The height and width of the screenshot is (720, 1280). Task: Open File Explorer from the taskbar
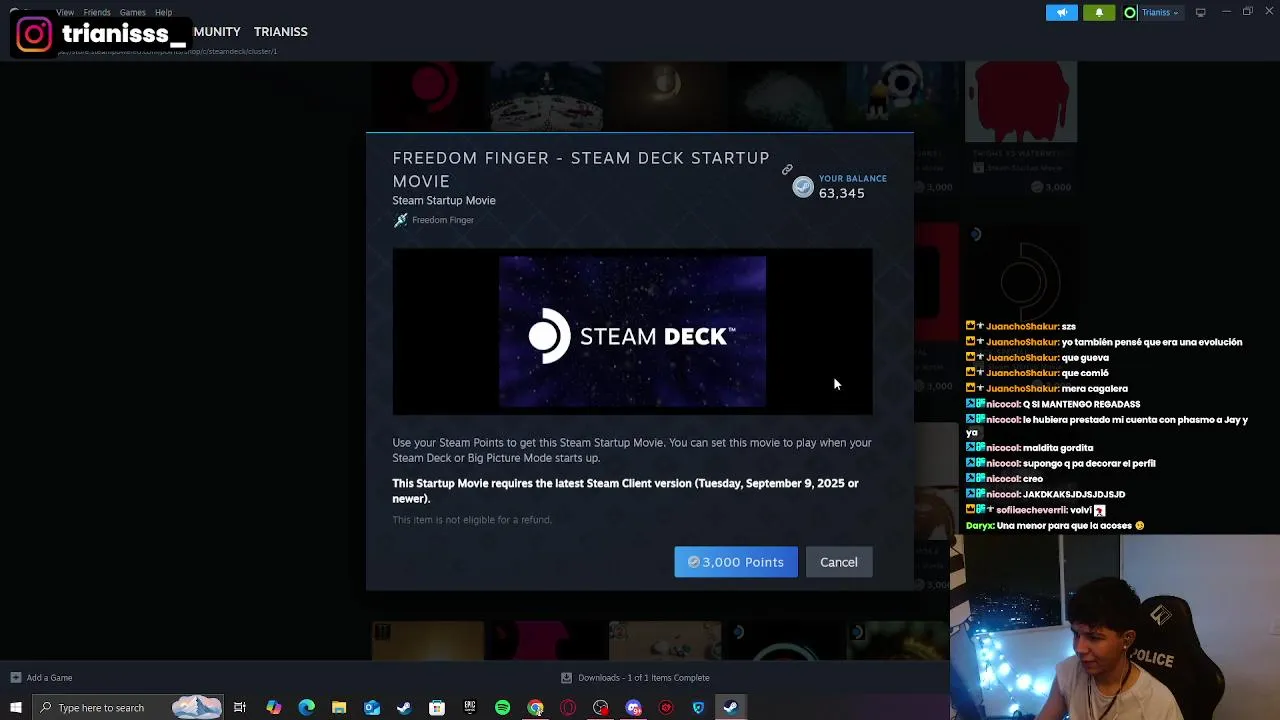click(x=339, y=708)
